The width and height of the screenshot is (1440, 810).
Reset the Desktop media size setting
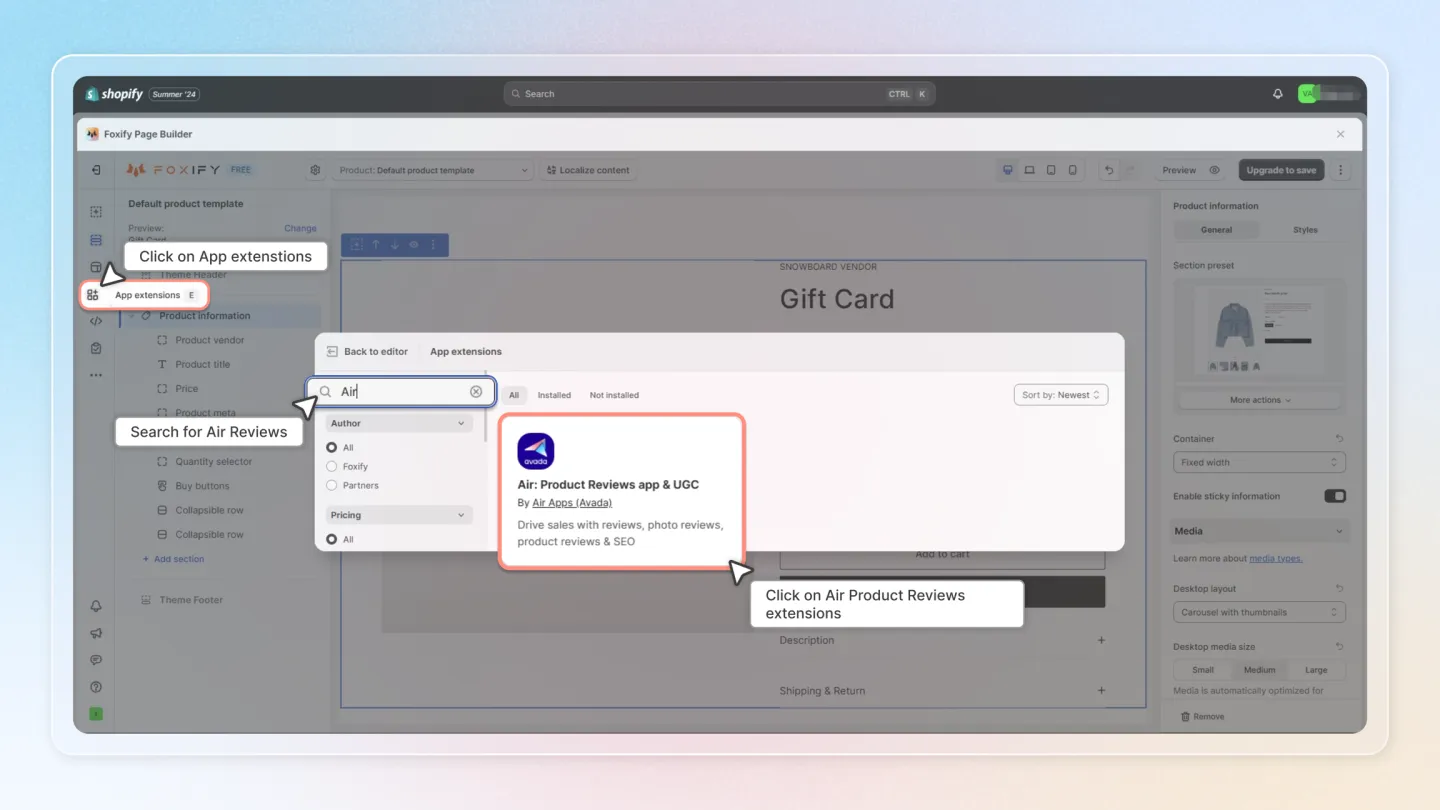coord(1339,647)
